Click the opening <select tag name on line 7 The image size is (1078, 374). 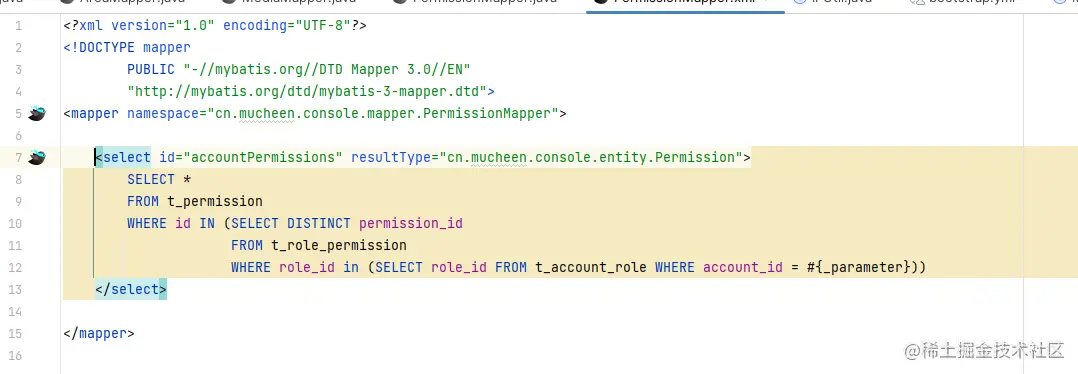[127, 157]
